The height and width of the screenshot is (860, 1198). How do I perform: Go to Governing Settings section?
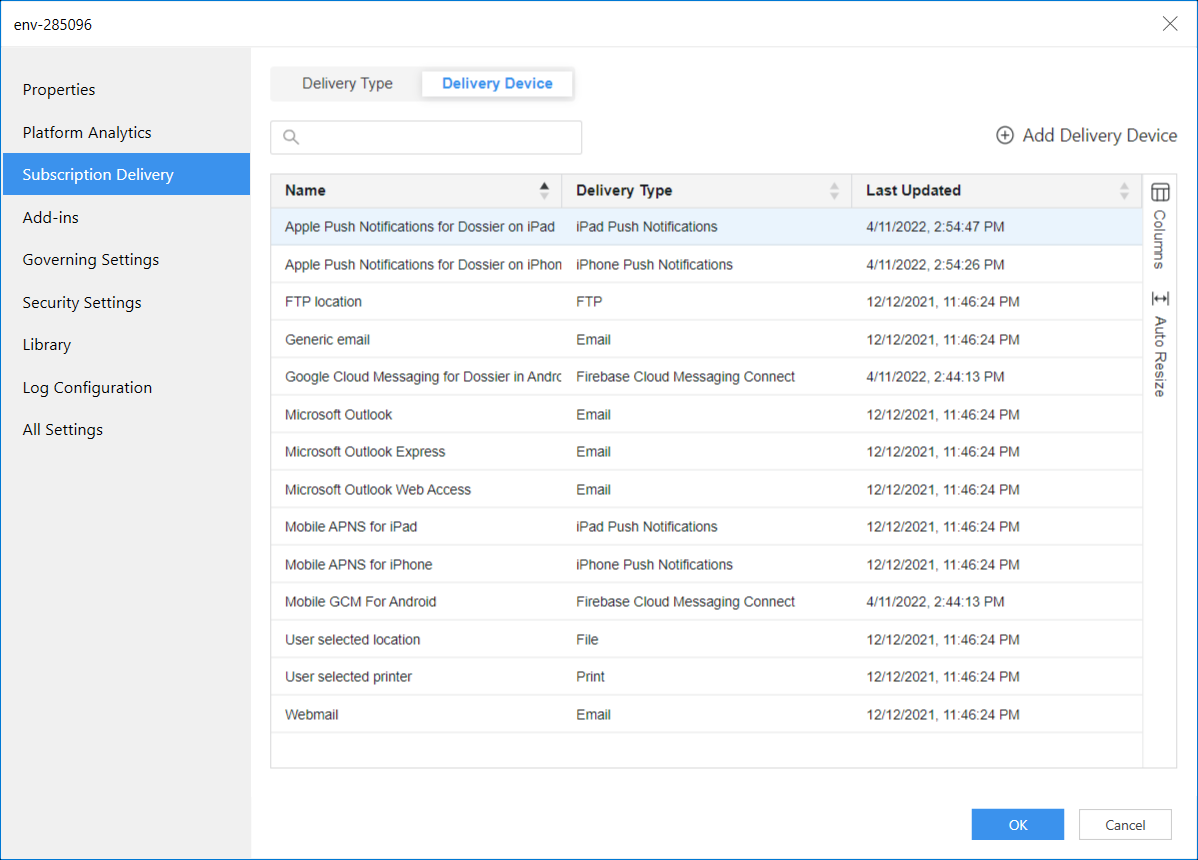[90, 260]
